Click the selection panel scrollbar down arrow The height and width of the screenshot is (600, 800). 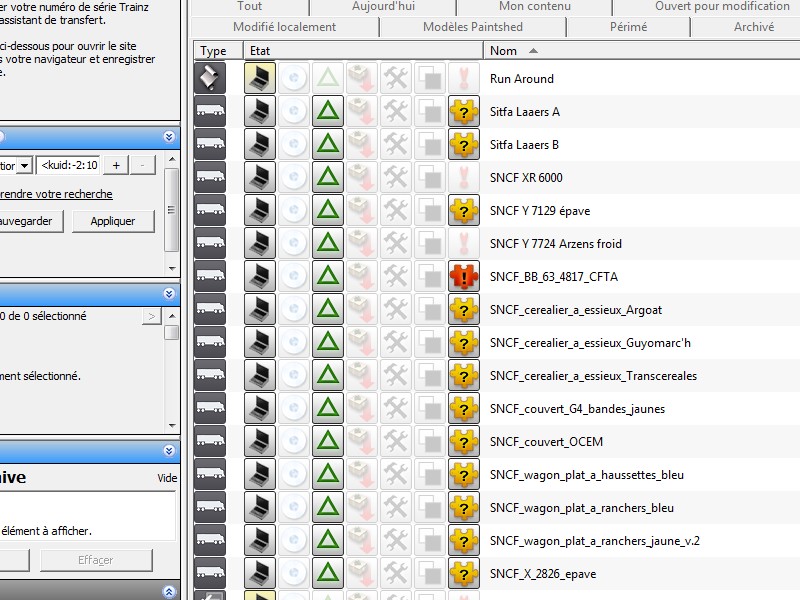[x=172, y=425]
